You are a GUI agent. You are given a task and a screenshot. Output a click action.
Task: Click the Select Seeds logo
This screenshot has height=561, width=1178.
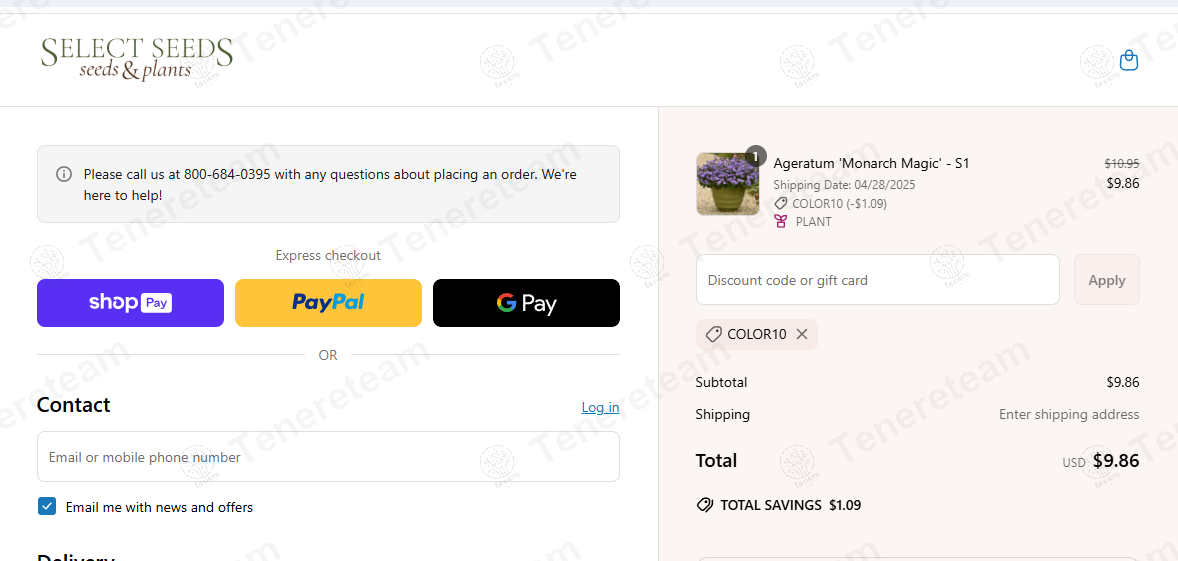(x=137, y=59)
